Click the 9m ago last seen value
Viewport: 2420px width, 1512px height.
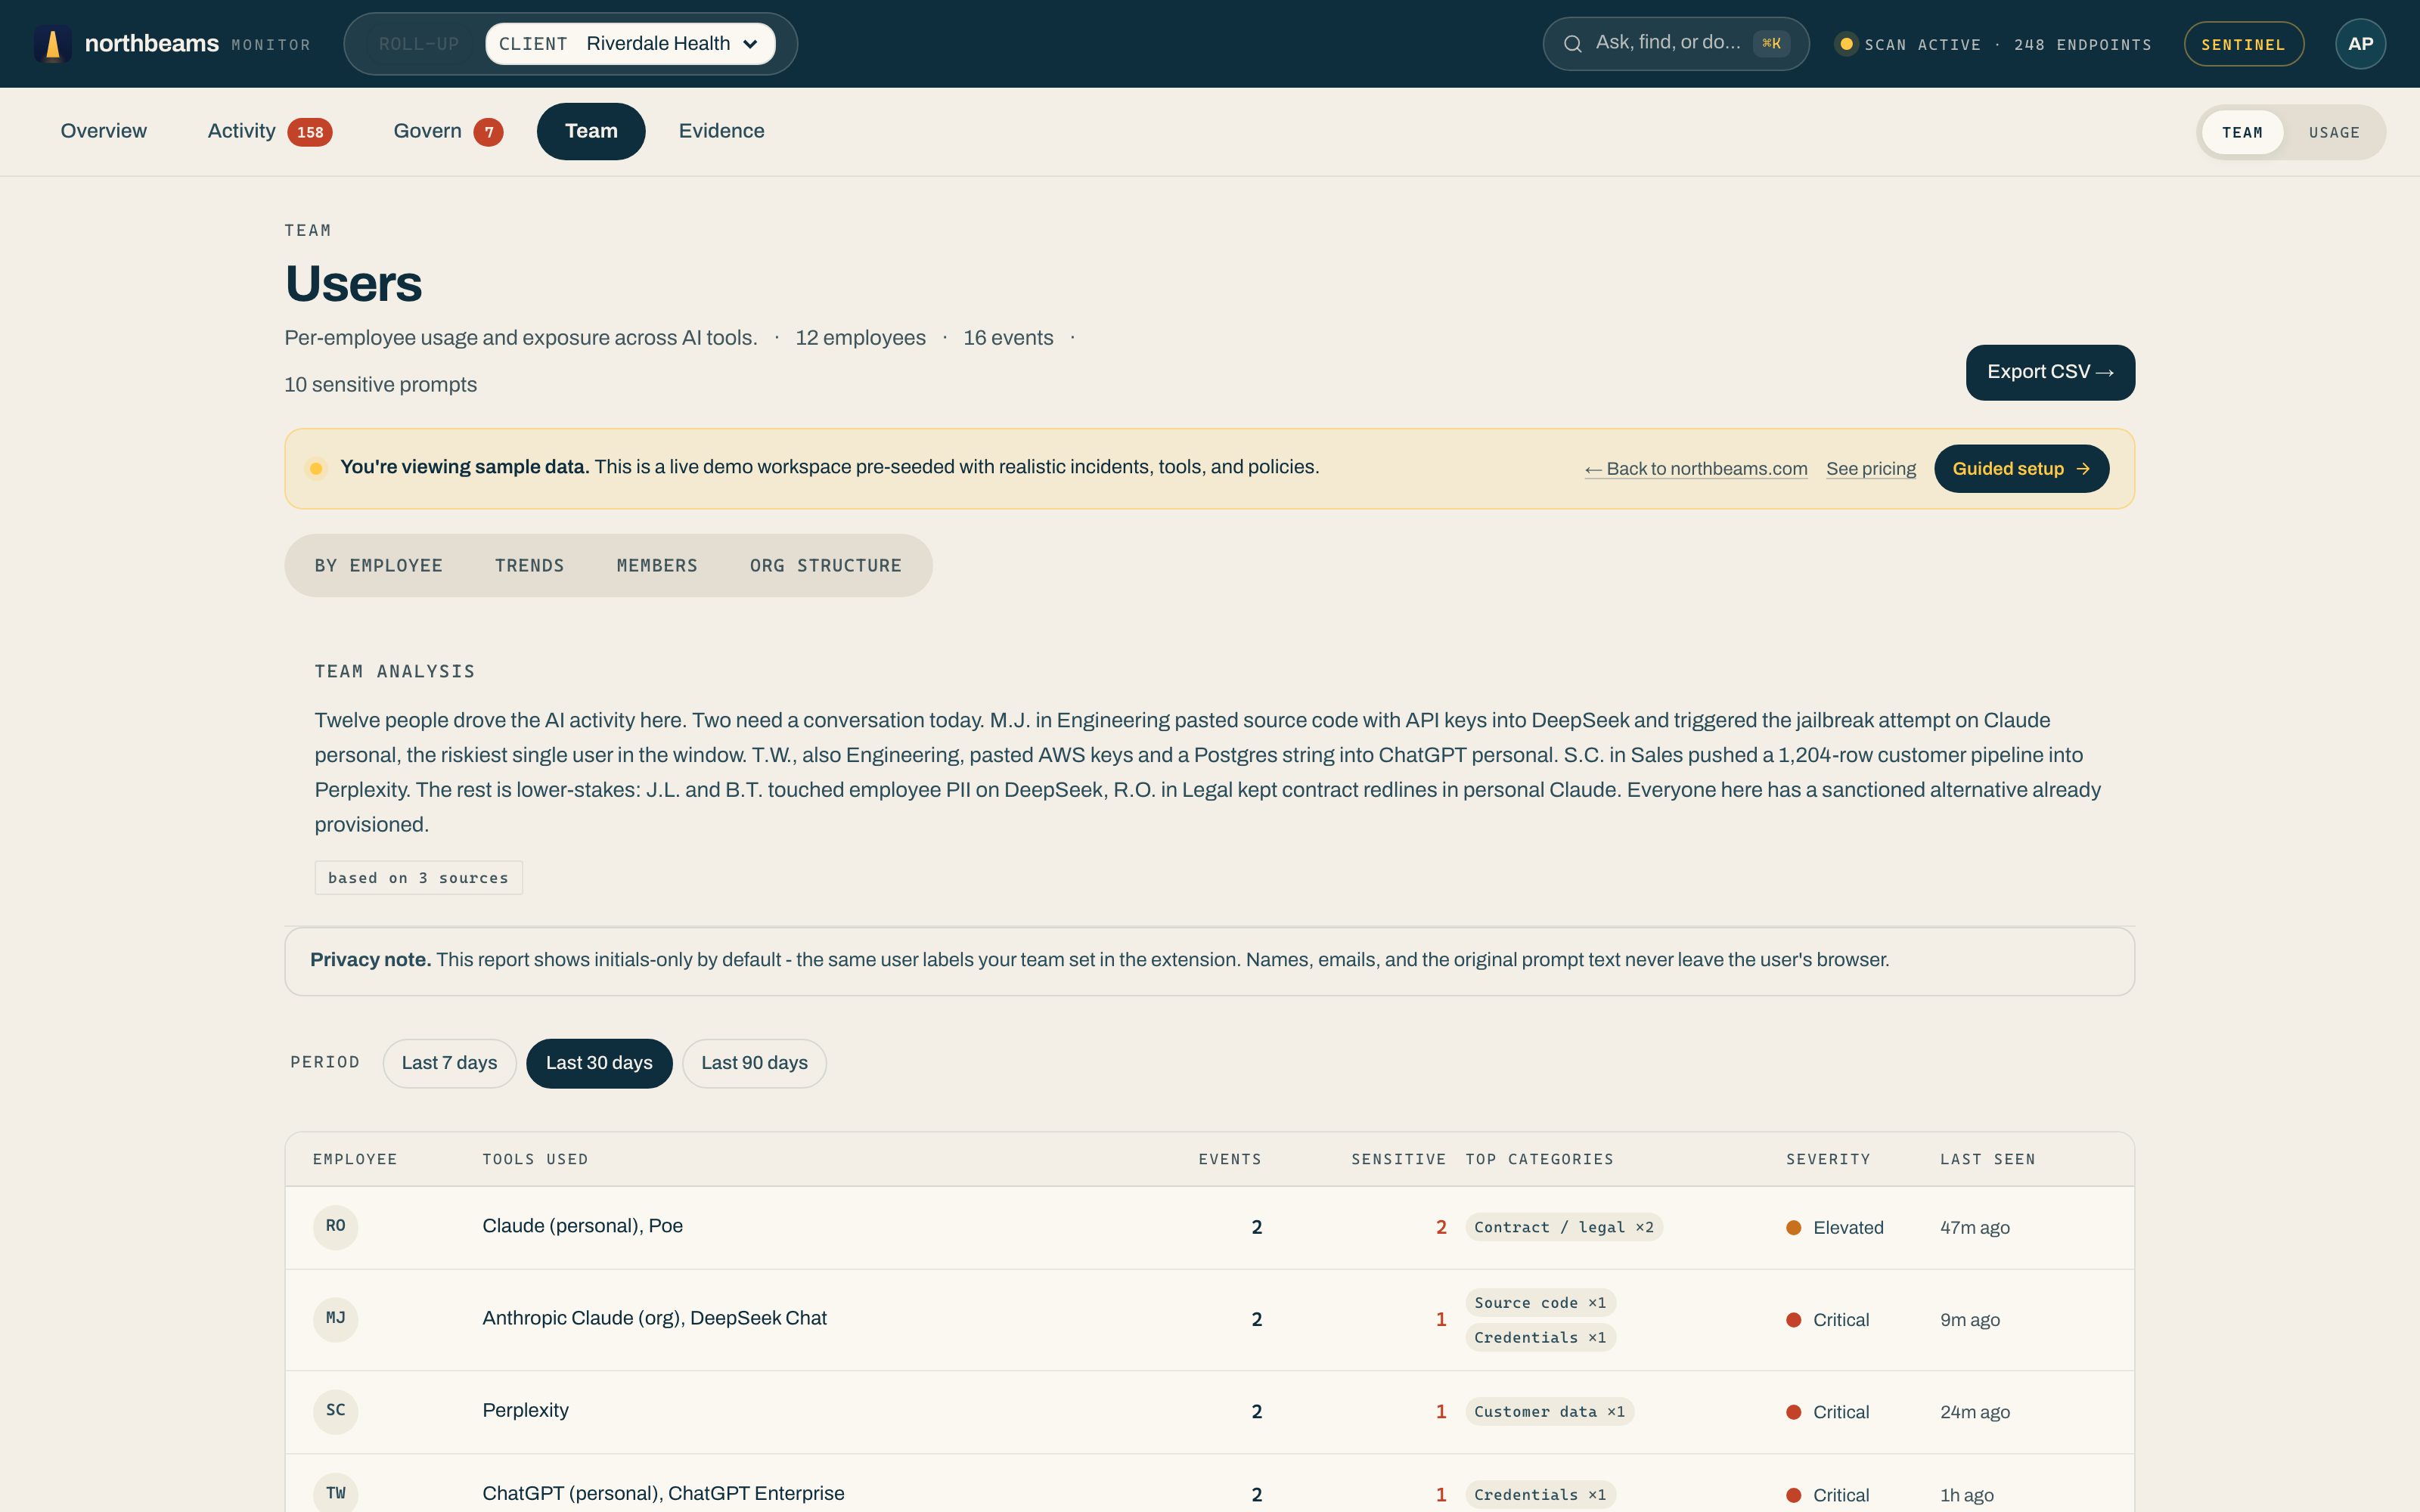(x=1970, y=1320)
